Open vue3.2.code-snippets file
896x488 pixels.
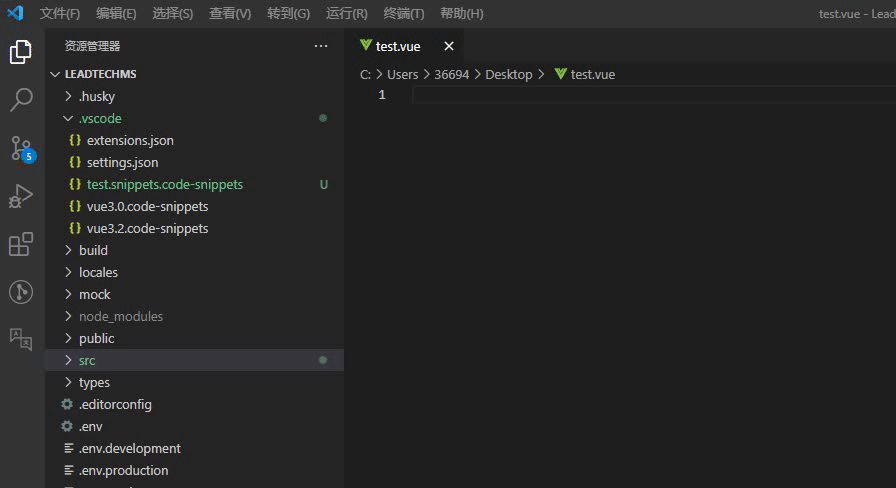[194, 228]
